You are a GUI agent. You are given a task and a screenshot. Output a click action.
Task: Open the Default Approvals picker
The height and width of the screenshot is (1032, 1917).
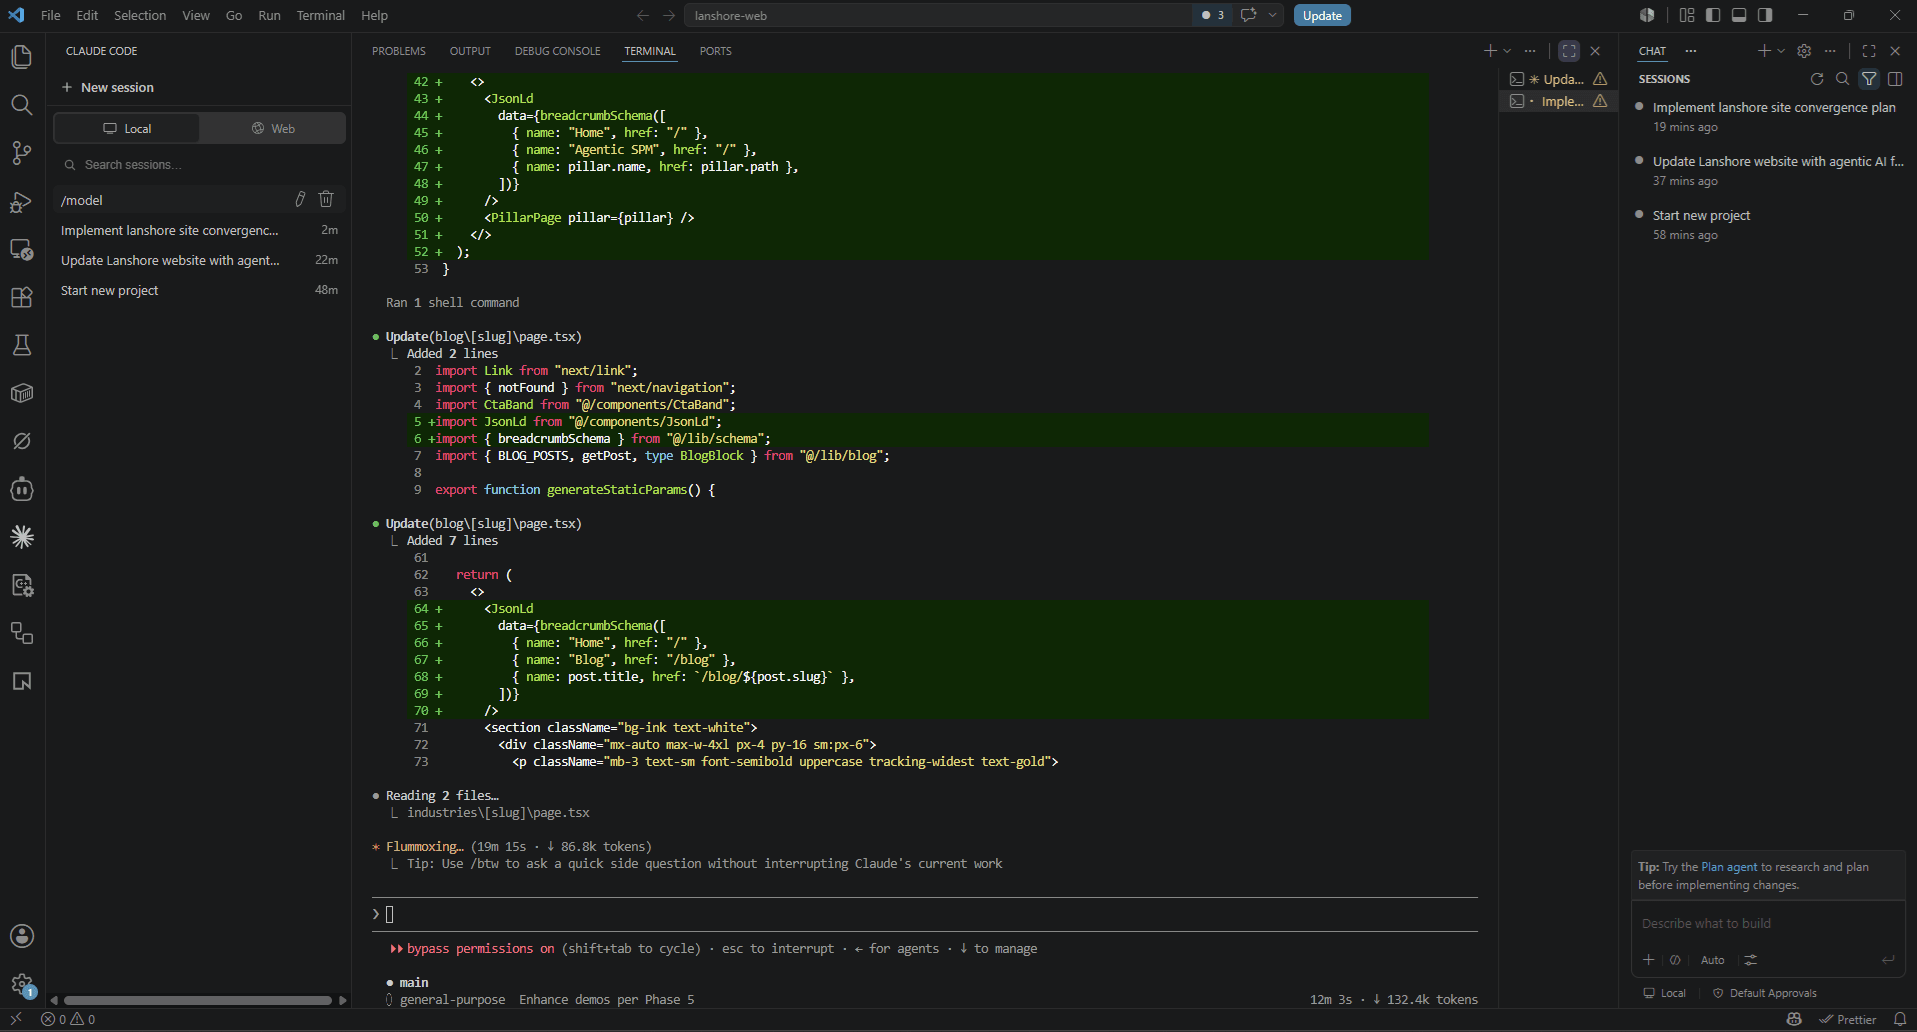tap(1765, 993)
